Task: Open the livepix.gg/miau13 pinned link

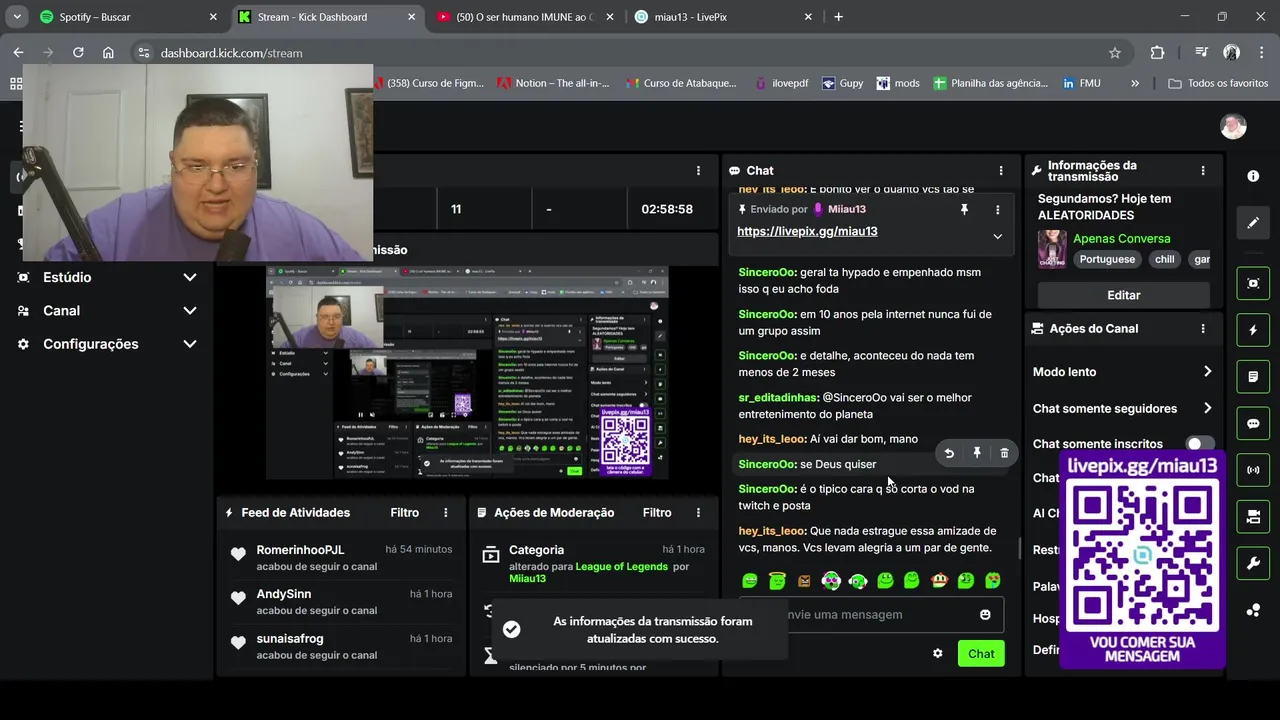Action: pyautogui.click(x=807, y=231)
